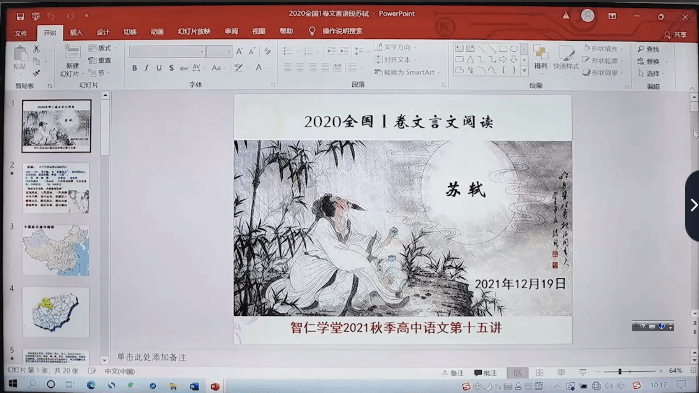
Task: Expand the shapes gallery more arrow
Action: pyautogui.click(x=524, y=70)
